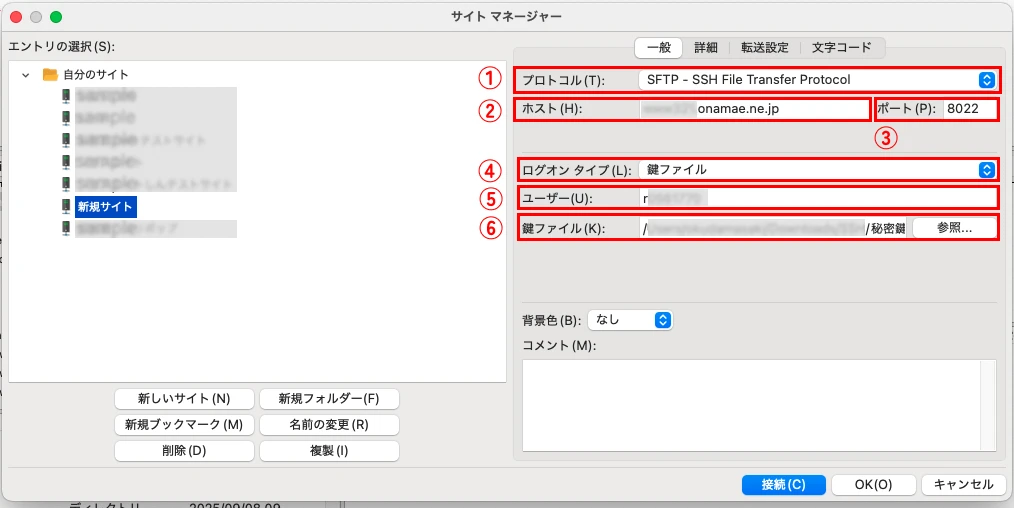Click the 接続 connect button
The height and width of the screenshot is (508, 1014).
[x=783, y=484]
